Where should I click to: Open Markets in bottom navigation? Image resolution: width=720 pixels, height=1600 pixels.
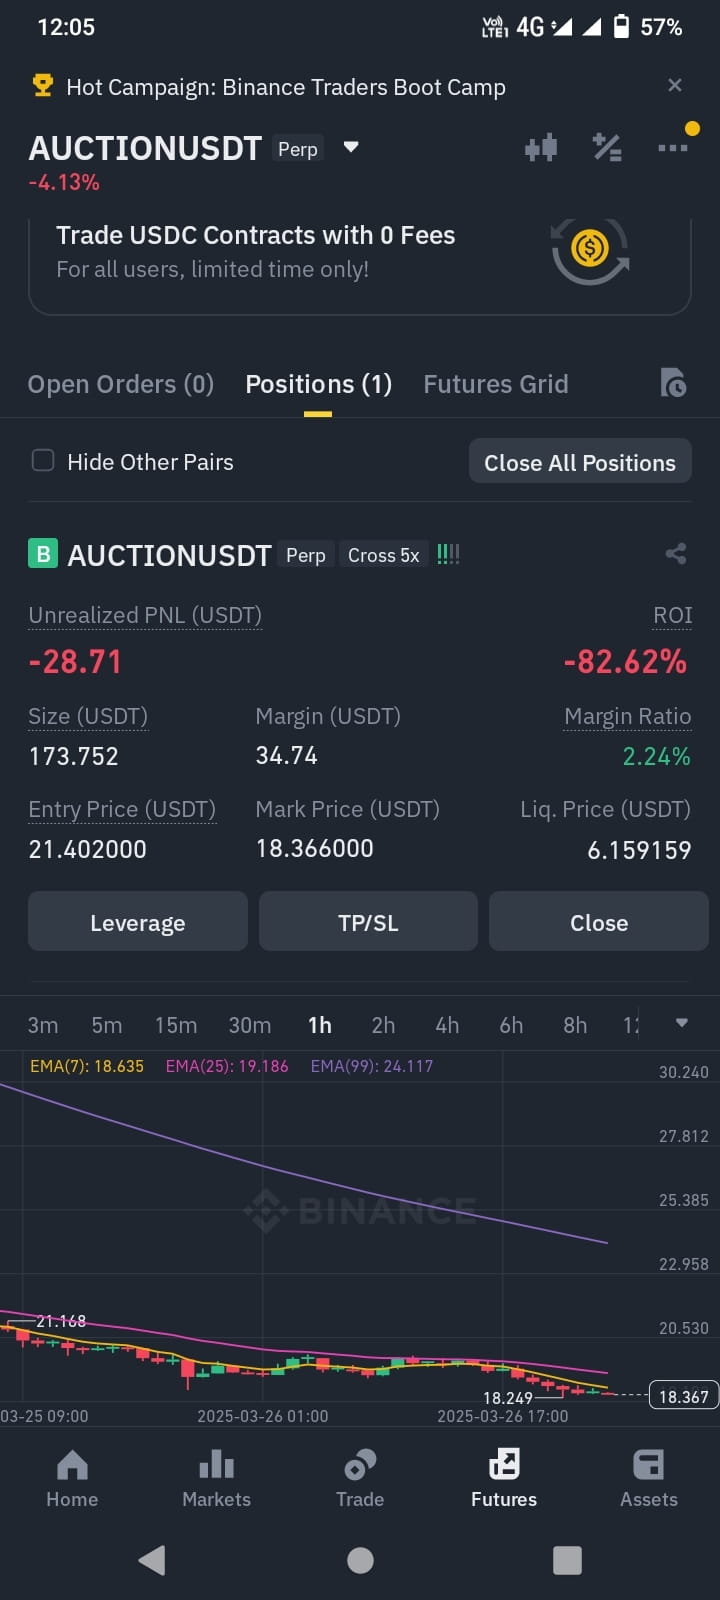point(216,1479)
